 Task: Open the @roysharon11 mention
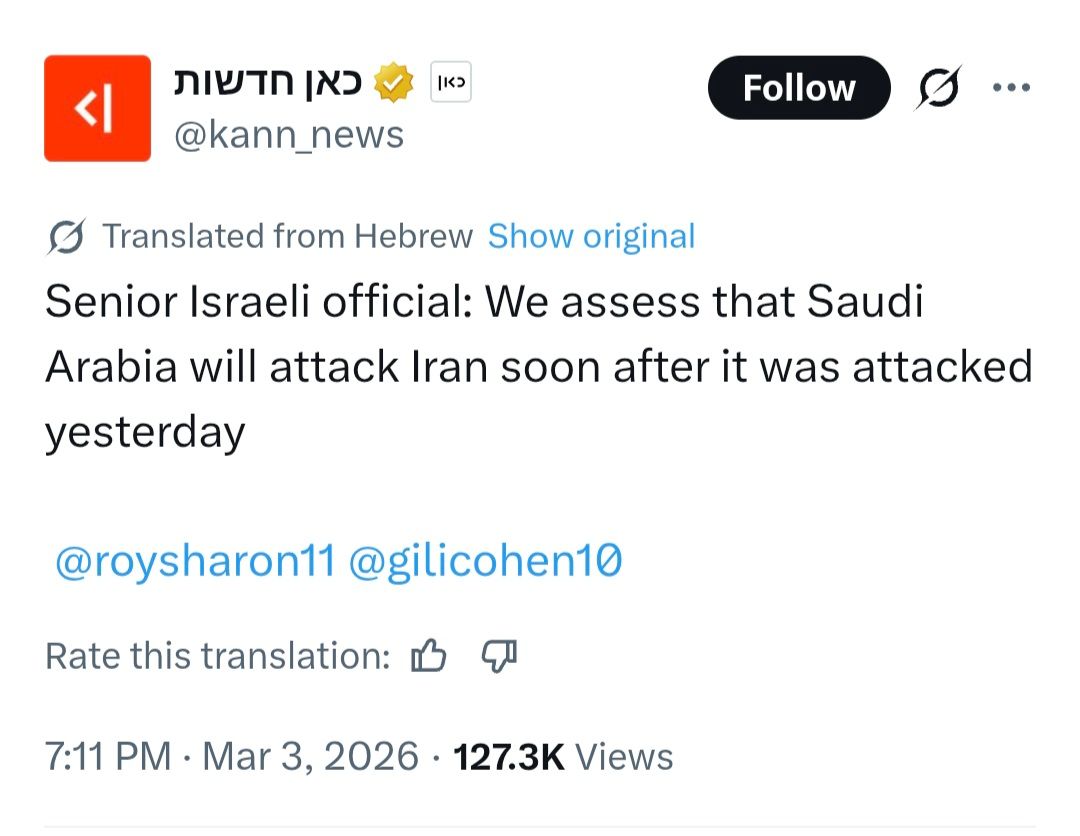pyautogui.click(x=194, y=562)
